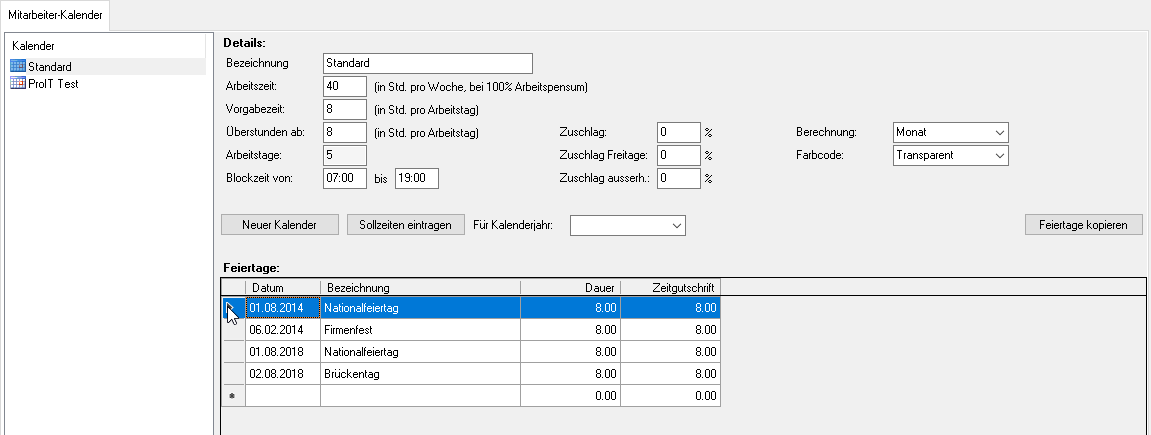Click into the Bezeichnung text field
The height and width of the screenshot is (435, 1151).
[x=428, y=63]
